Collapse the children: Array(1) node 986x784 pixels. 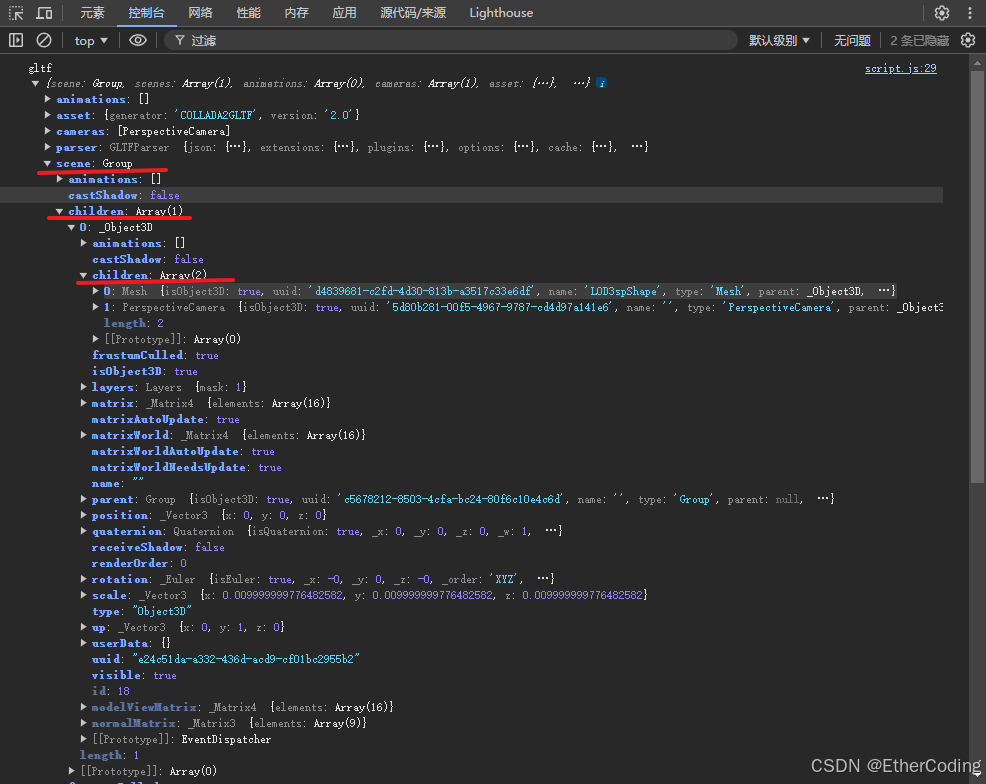tap(59, 211)
